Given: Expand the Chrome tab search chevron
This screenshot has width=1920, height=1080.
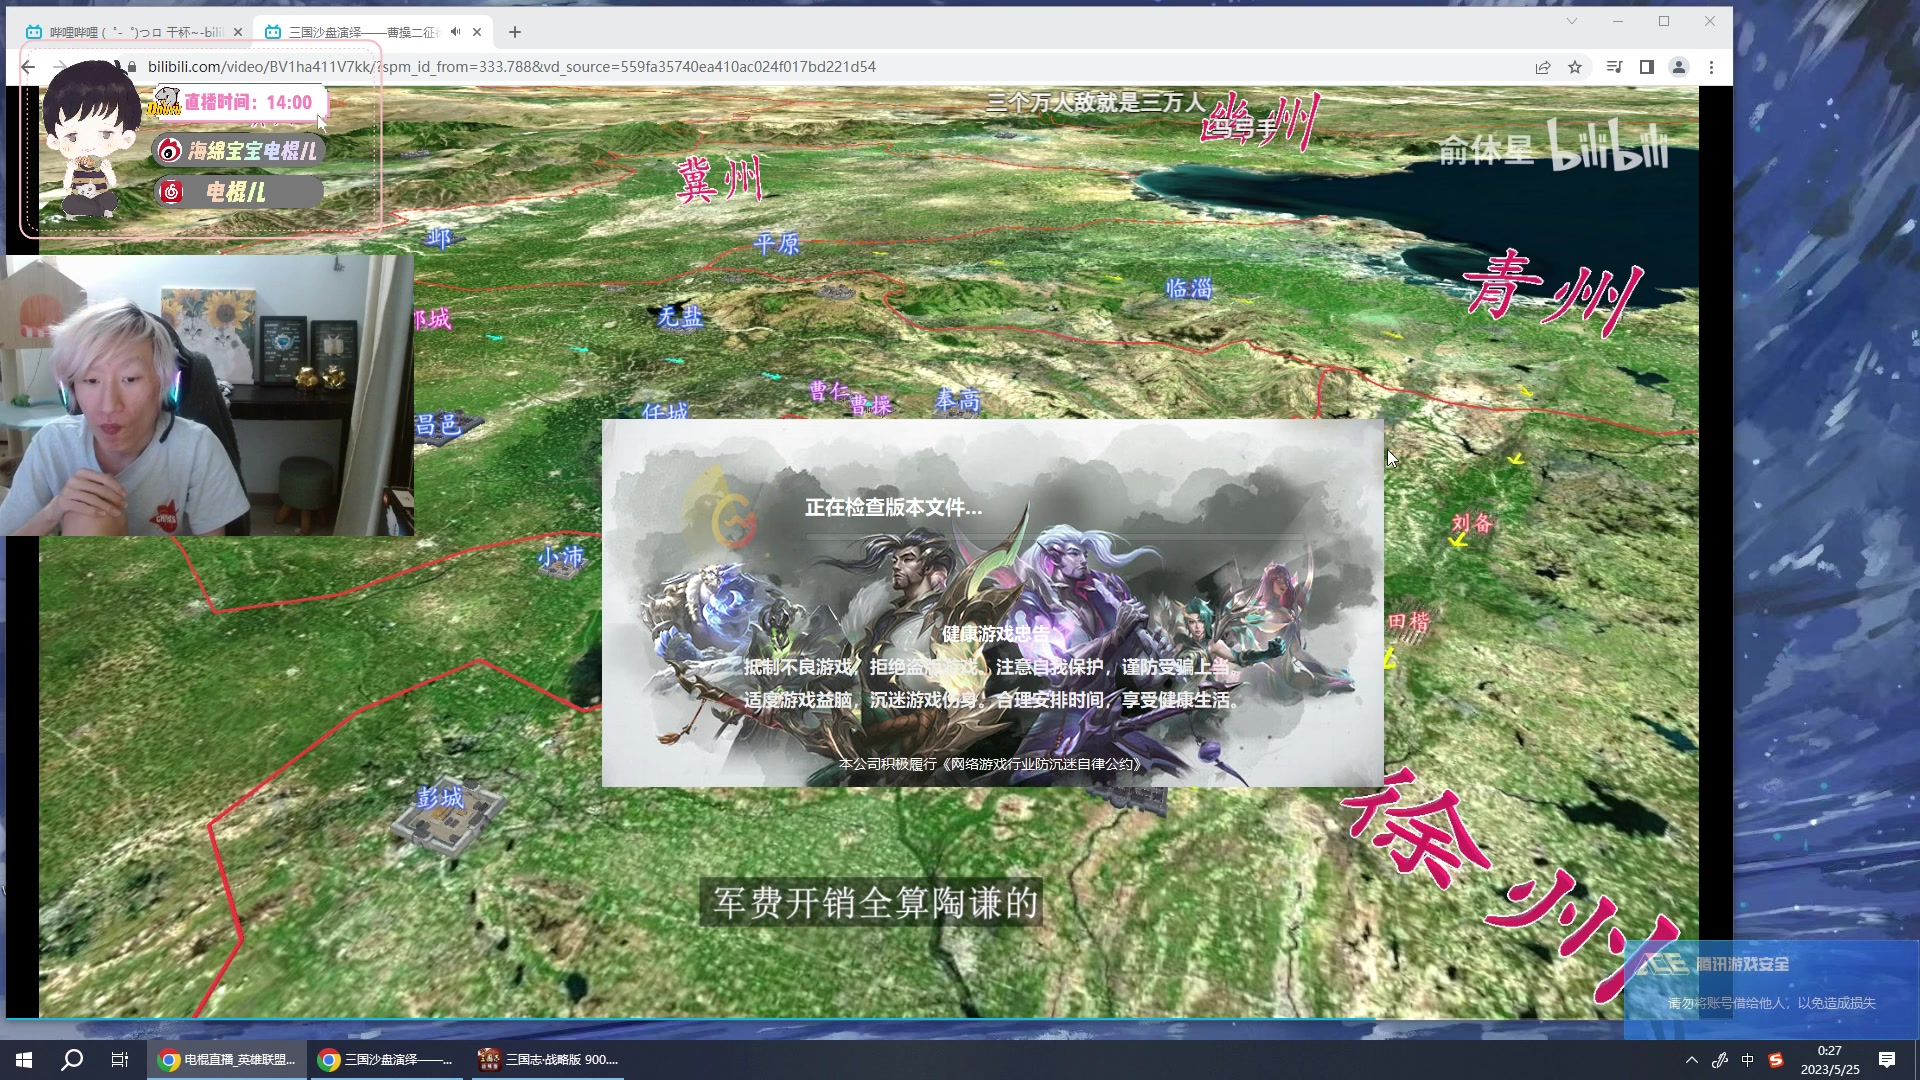Looking at the screenshot, I should [x=1572, y=21].
